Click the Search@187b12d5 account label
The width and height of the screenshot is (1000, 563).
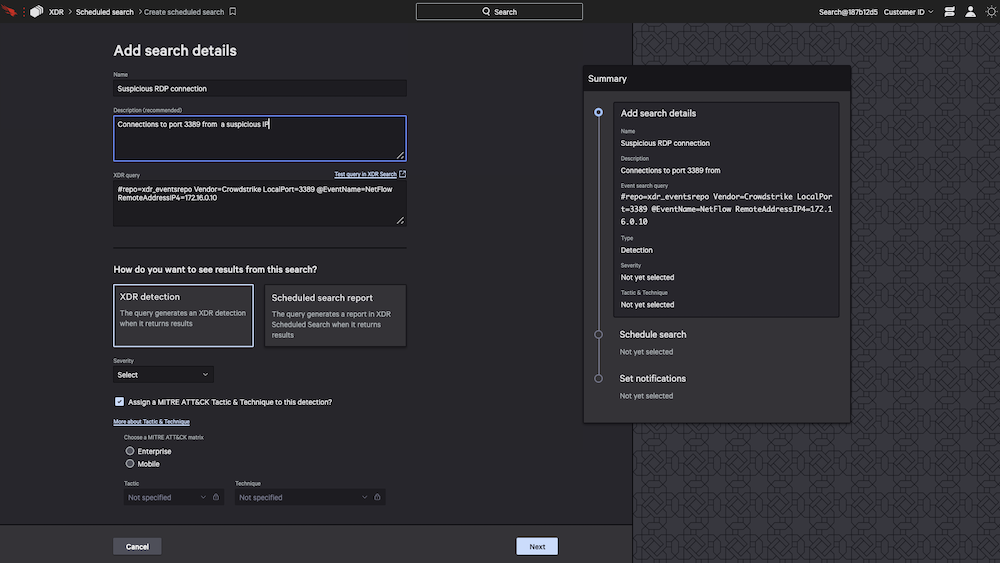[848, 11]
